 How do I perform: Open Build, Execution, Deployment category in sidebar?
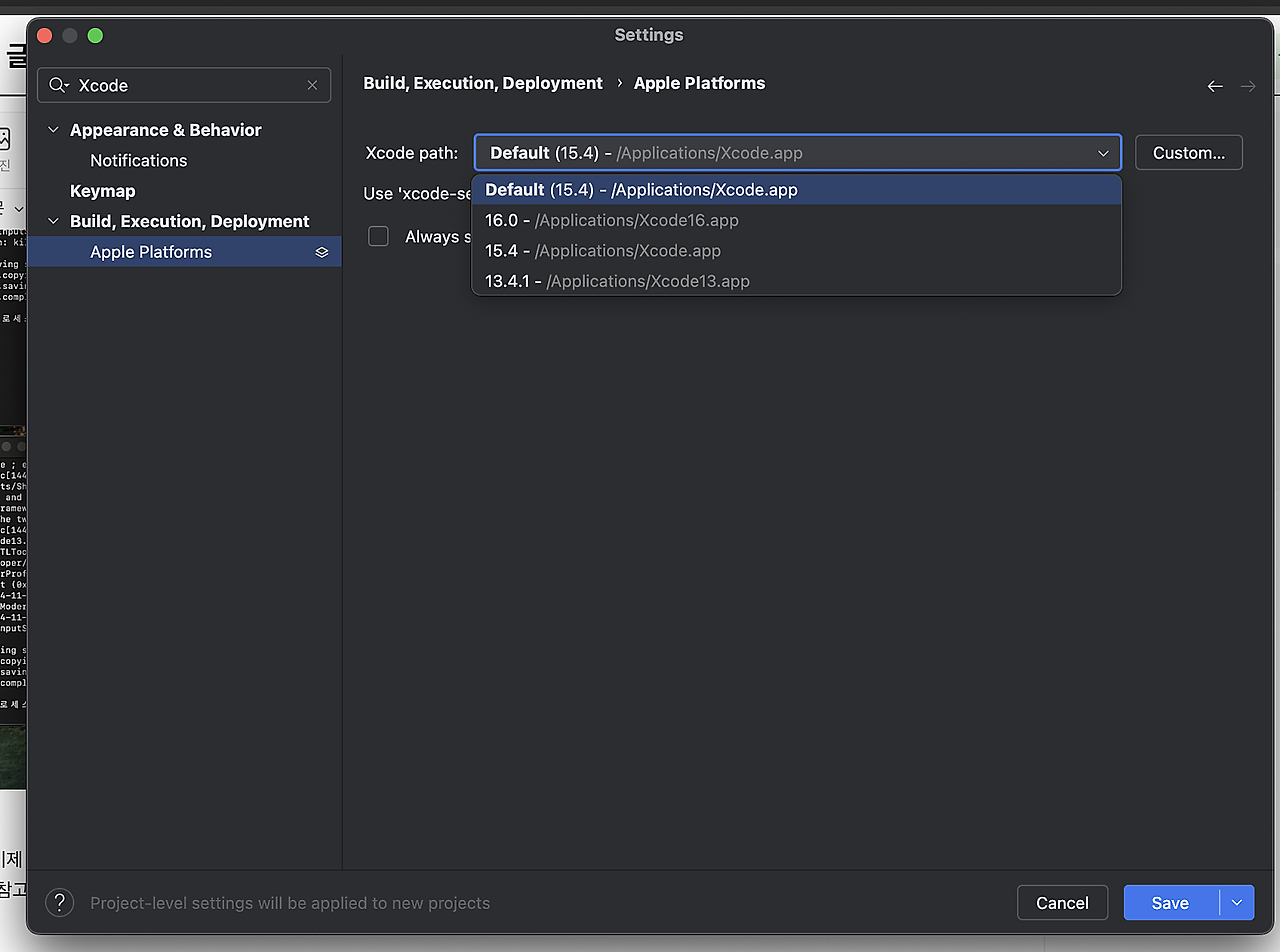[189, 221]
